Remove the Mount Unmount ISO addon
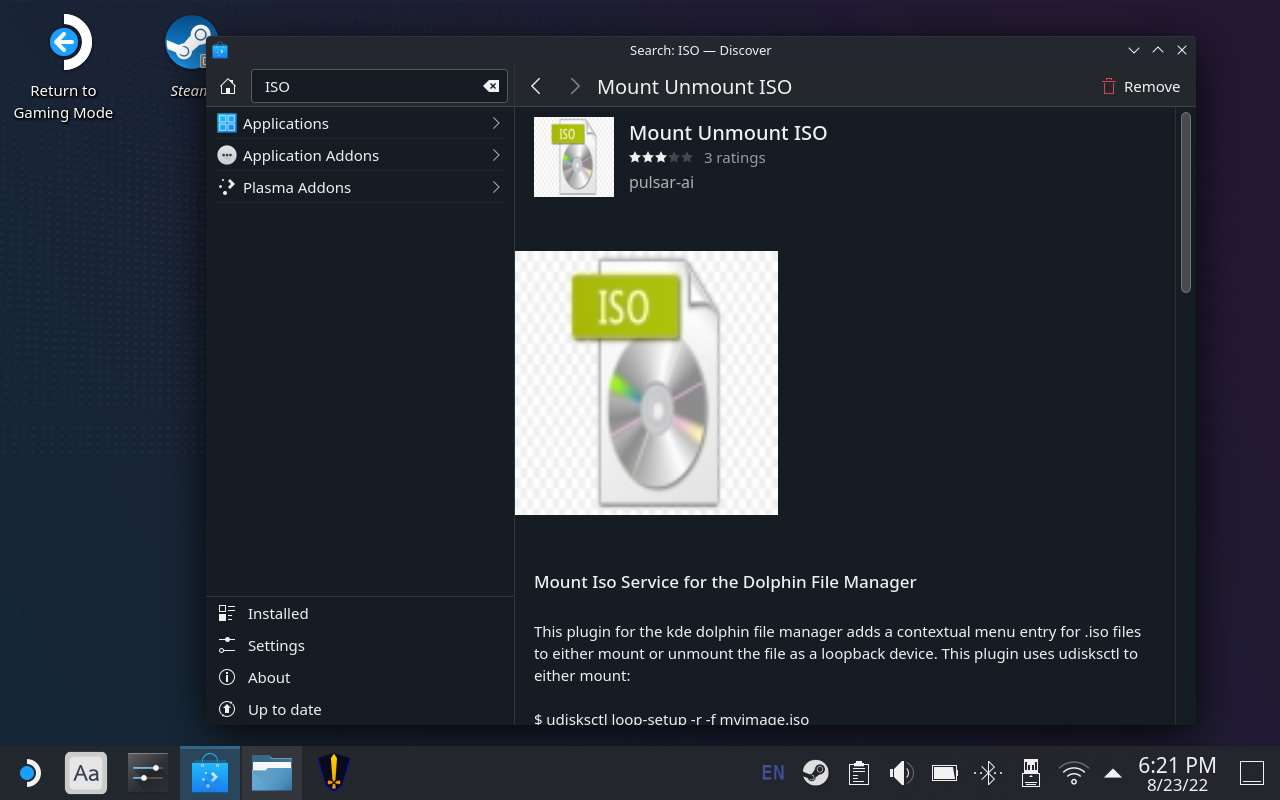 (1141, 86)
